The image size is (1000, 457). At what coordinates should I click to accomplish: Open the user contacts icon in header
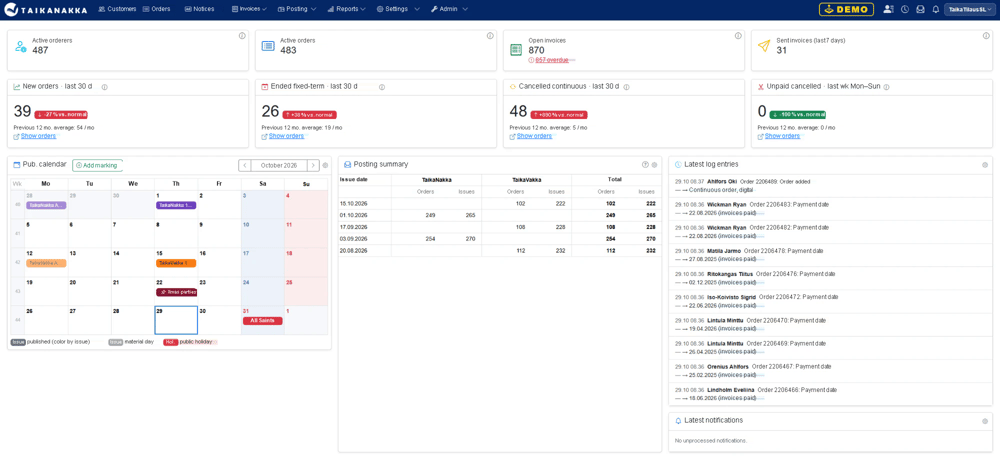pos(888,10)
